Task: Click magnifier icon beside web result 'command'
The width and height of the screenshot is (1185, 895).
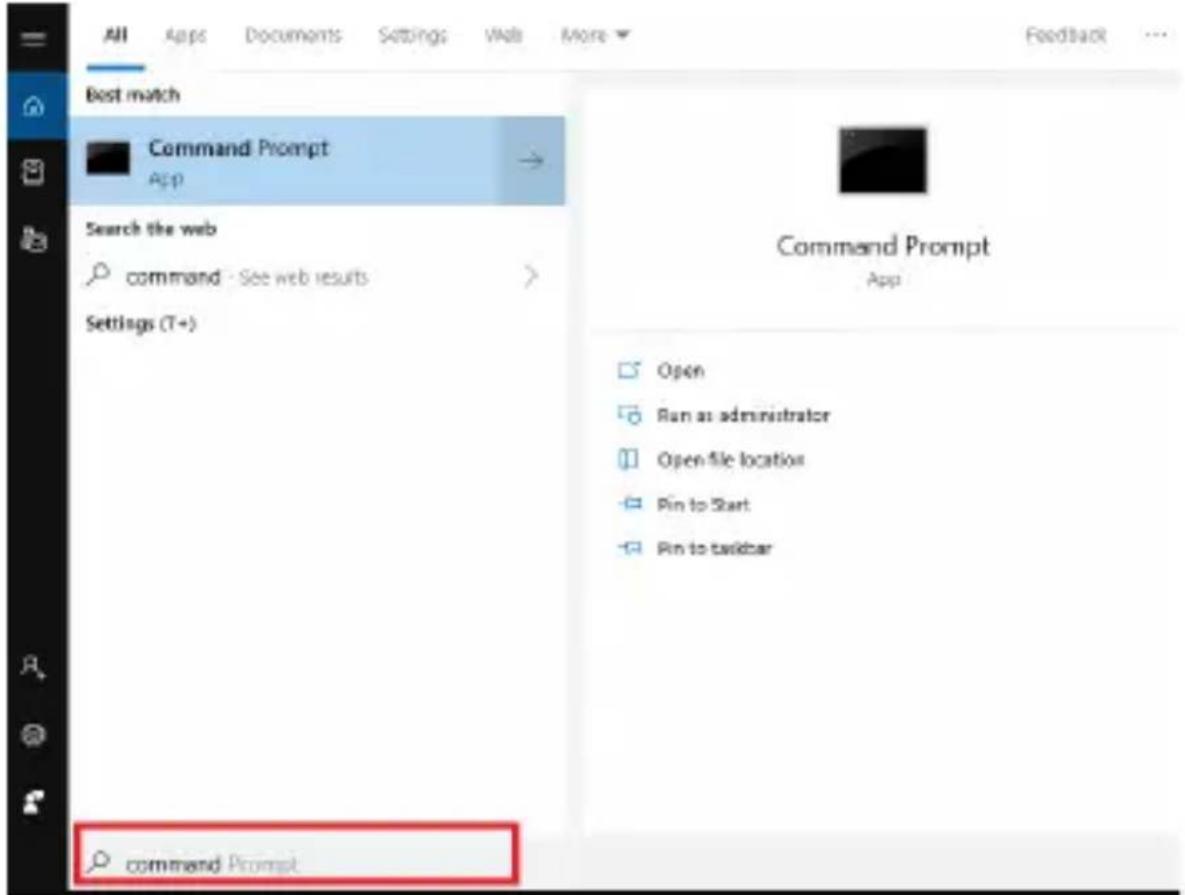Action: click(98, 275)
